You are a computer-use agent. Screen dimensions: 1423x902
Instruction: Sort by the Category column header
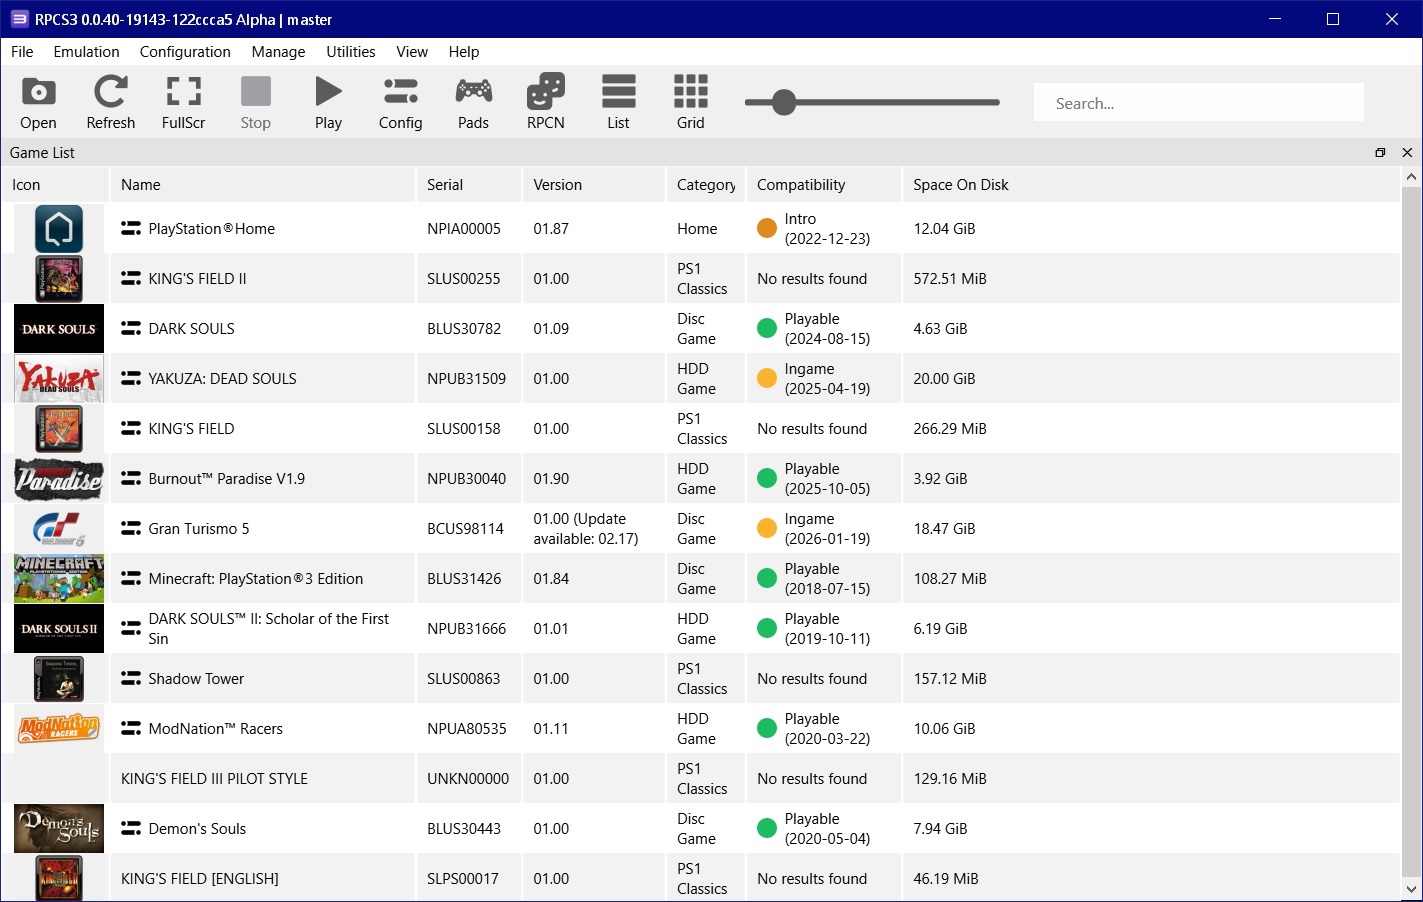click(706, 185)
